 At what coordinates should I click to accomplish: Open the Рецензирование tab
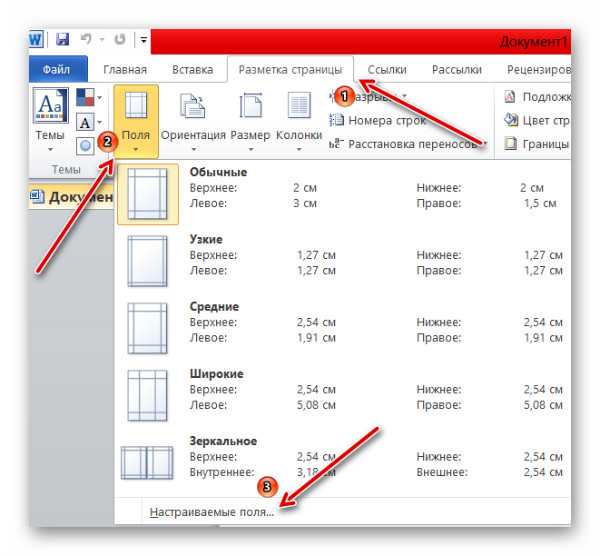(538, 70)
